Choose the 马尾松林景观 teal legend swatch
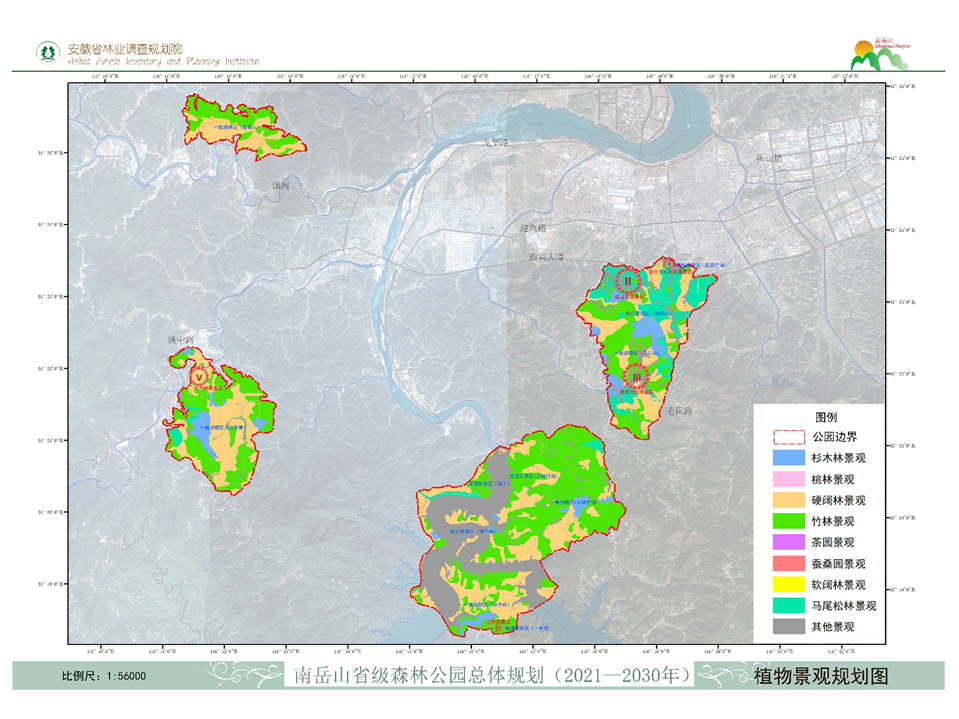 pyautogui.click(x=789, y=605)
